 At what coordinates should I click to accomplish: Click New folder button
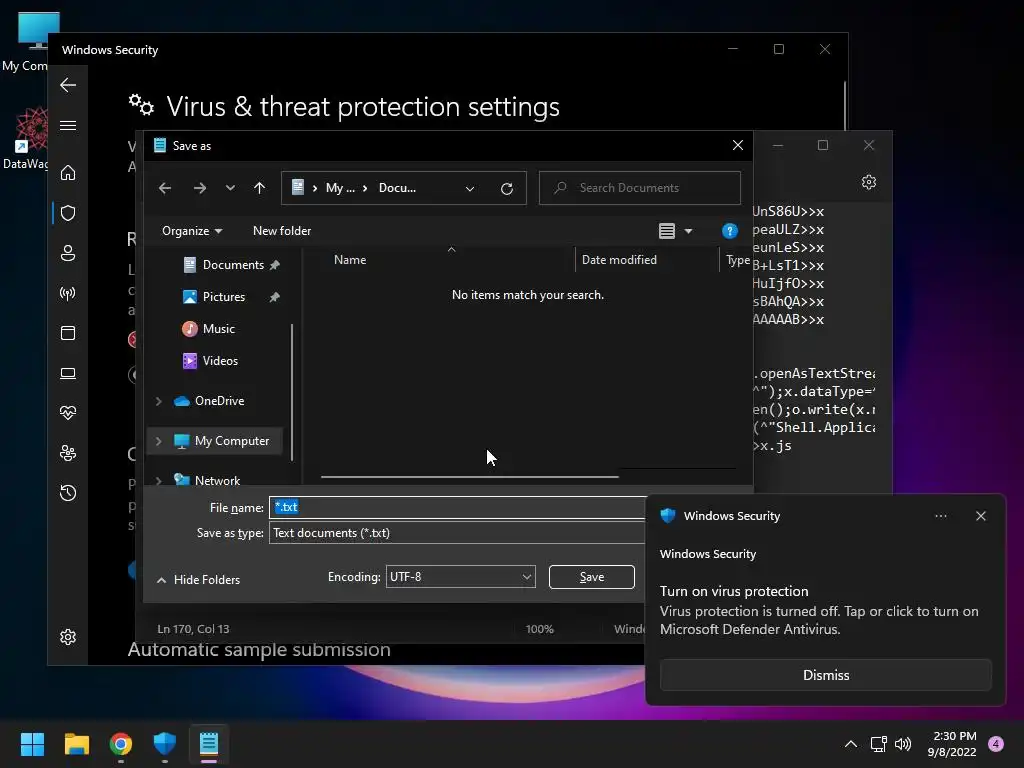[281, 231]
